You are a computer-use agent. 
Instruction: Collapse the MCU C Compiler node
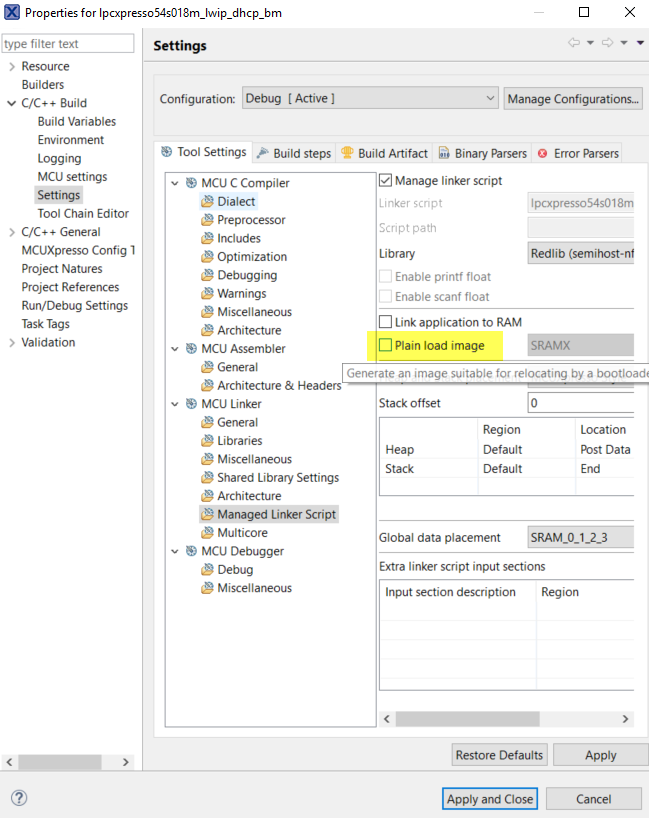175,183
